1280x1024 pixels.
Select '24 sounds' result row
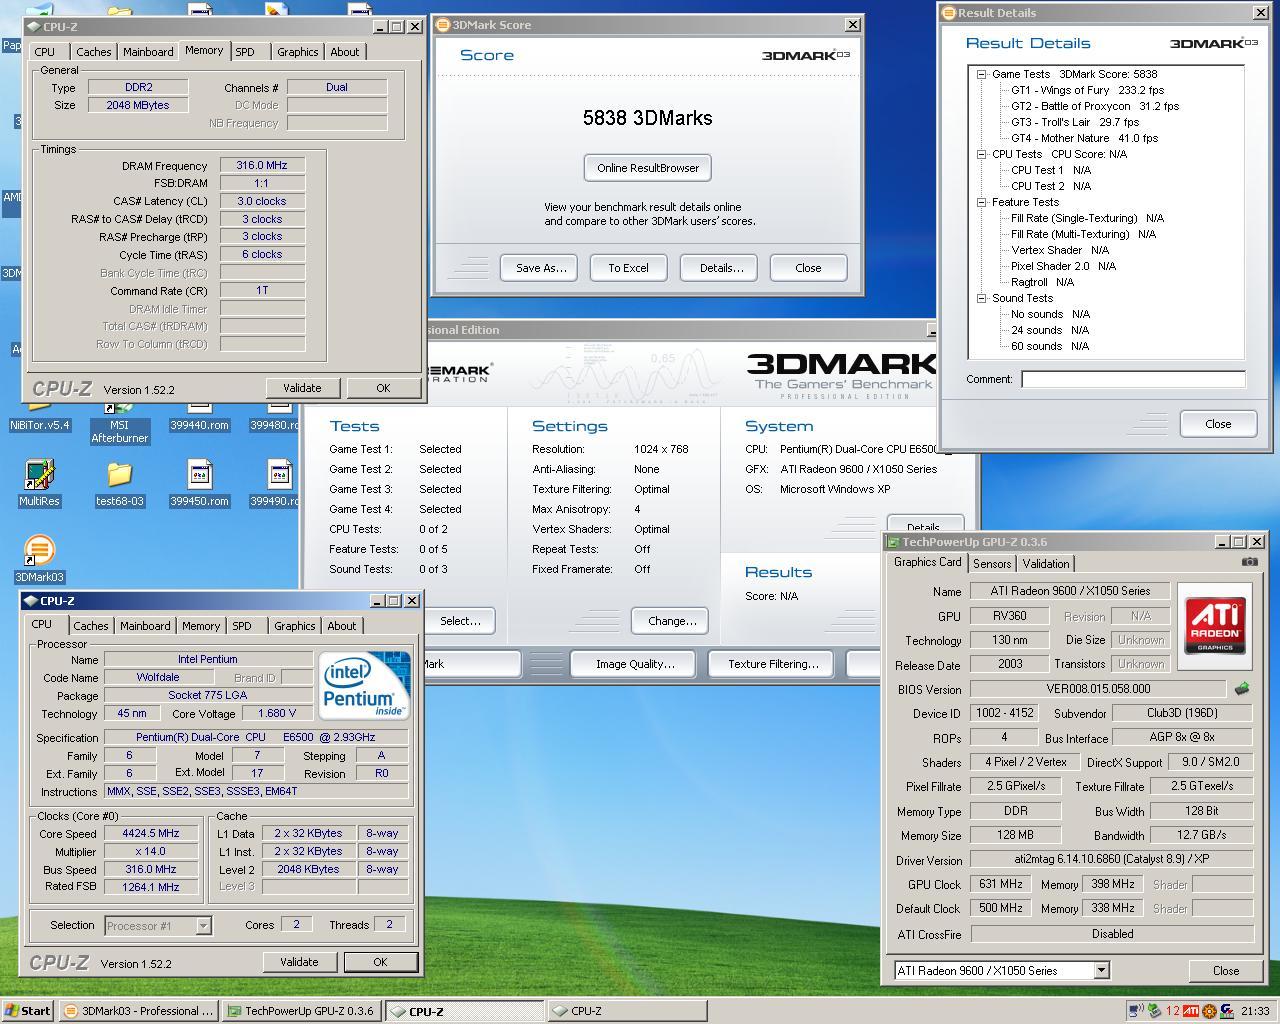pyautogui.click(x=1050, y=330)
